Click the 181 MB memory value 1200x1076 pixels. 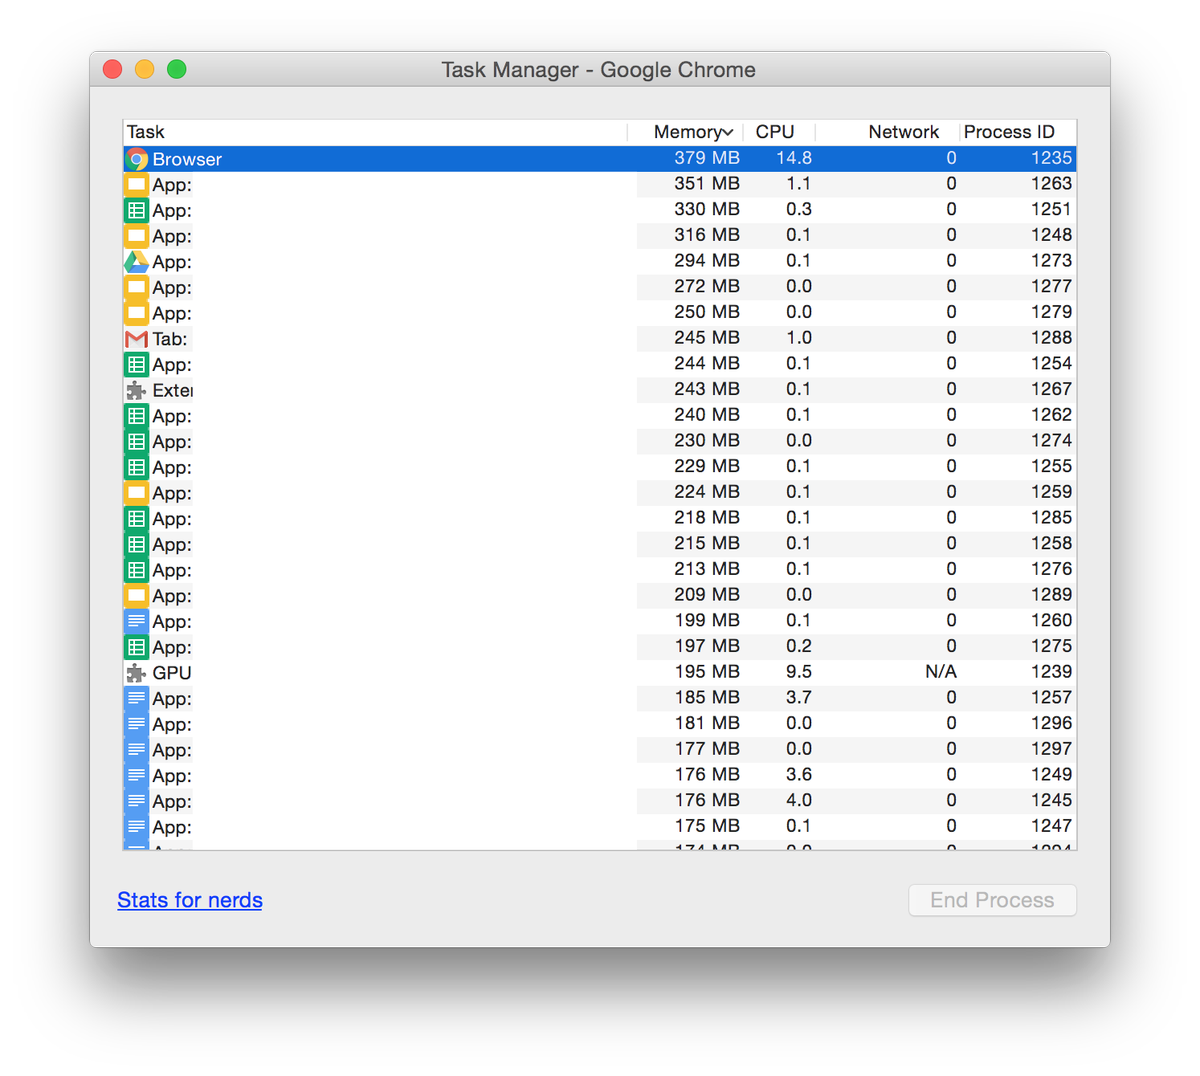click(x=707, y=723)
